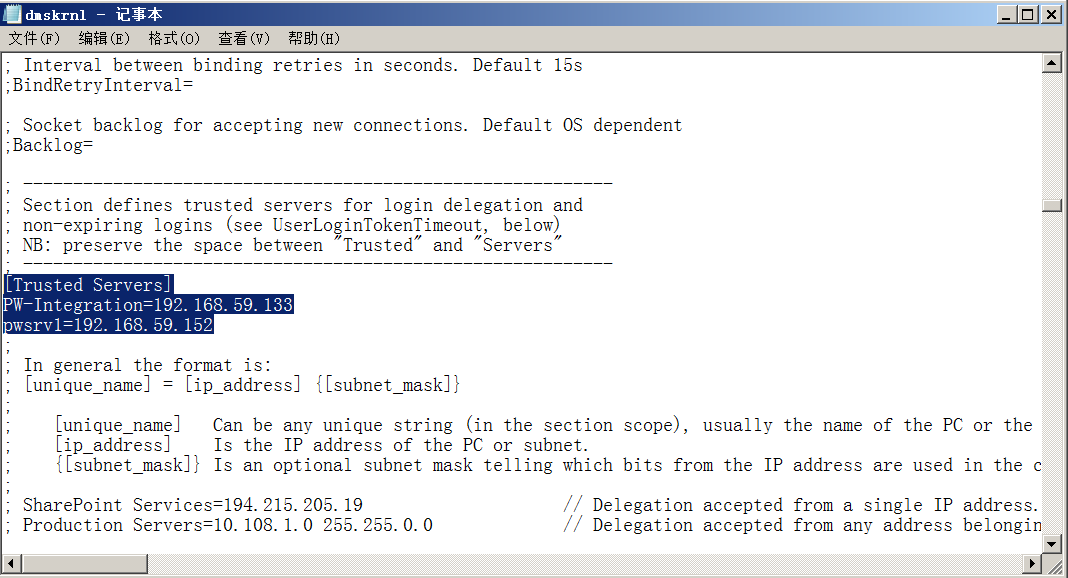Click the Notepad icon in title bar
Screen dimensions: 1068x578
12,14
